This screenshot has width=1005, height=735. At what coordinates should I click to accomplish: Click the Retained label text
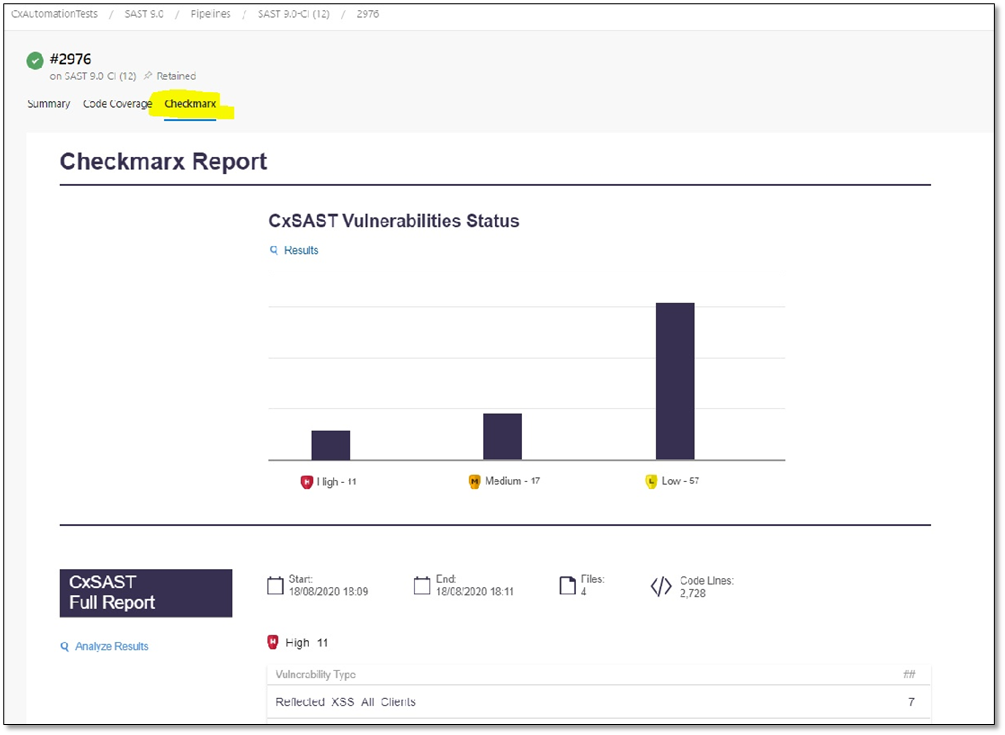pyautogui.click(x=176, y=76)
